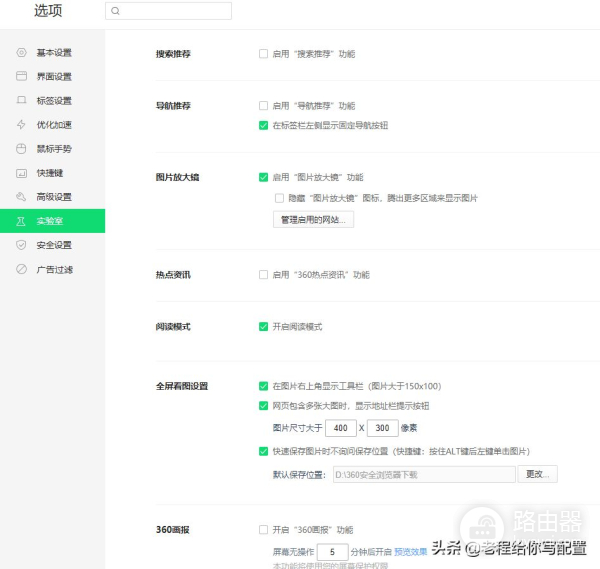The image size is (600, 569).
Task: Enable the 360画报 feature checkbox
Action: [x=263, y=530]
